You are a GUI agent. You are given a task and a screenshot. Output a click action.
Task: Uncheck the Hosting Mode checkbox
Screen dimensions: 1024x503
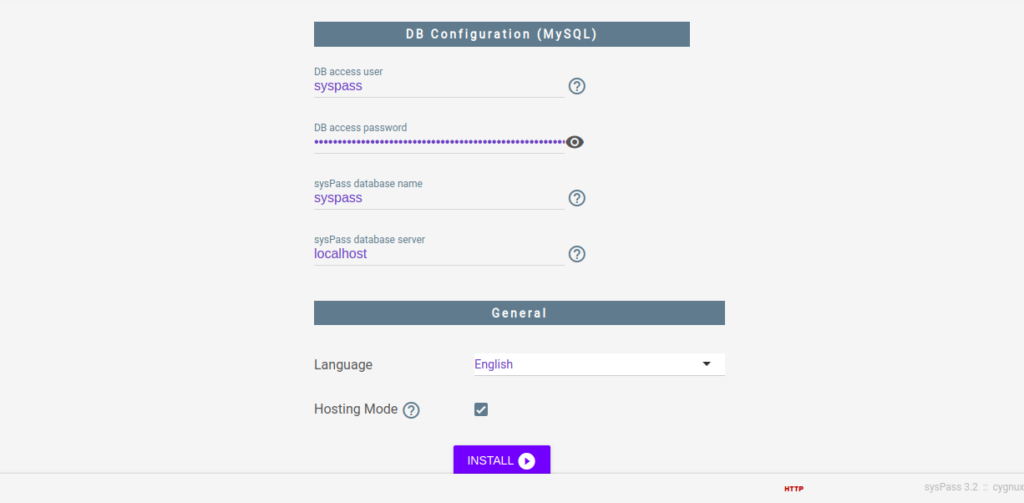[x=481, y=410]
